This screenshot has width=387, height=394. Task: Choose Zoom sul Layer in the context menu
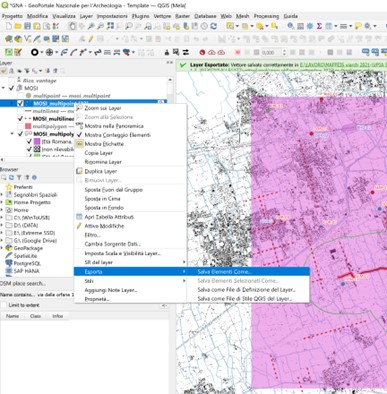130,108
